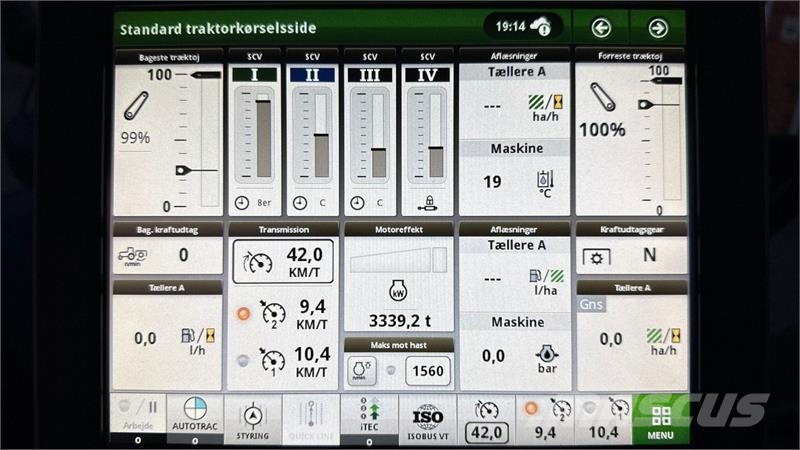Open the Motoreffekt panel header

pos(398,230)
